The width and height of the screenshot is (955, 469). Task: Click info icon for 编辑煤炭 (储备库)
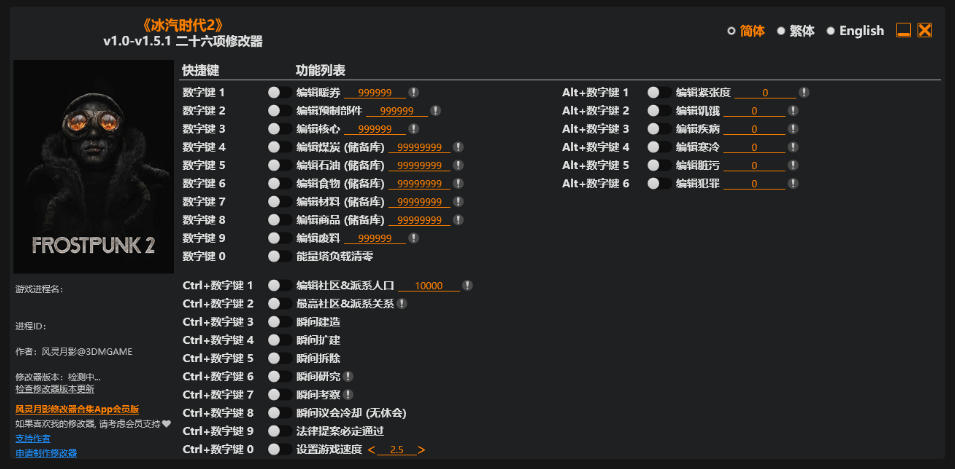(x=458, y=147)
